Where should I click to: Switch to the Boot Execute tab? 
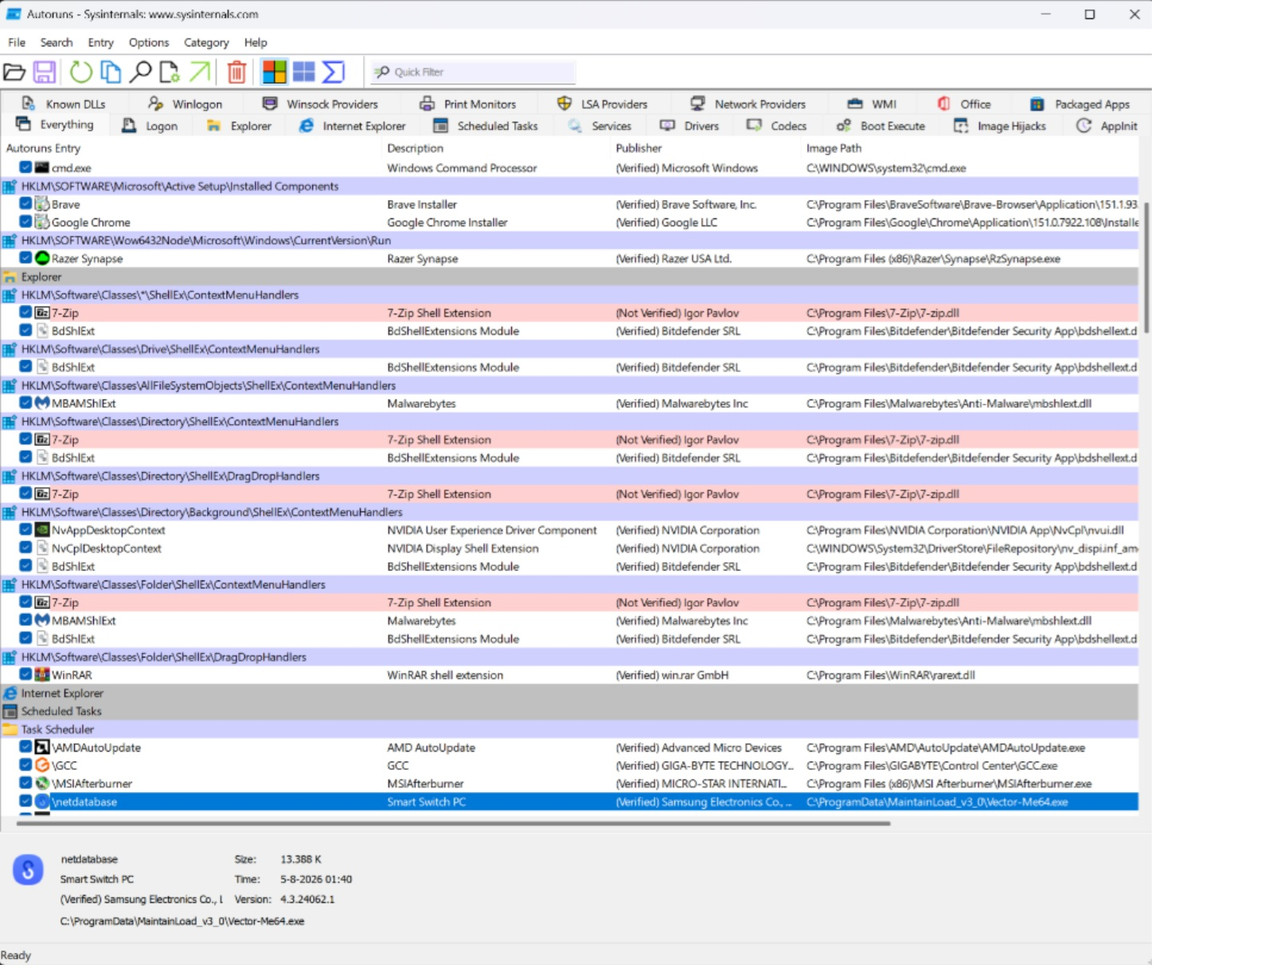point(881,126)
